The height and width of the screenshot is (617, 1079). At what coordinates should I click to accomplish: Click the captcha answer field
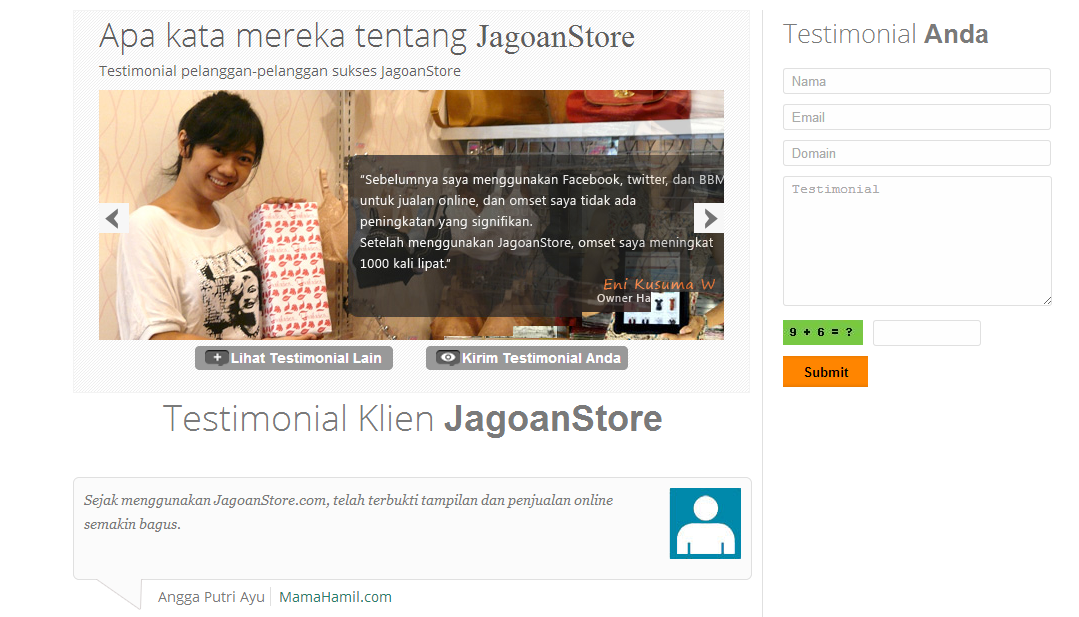click(x=926, y=333)
